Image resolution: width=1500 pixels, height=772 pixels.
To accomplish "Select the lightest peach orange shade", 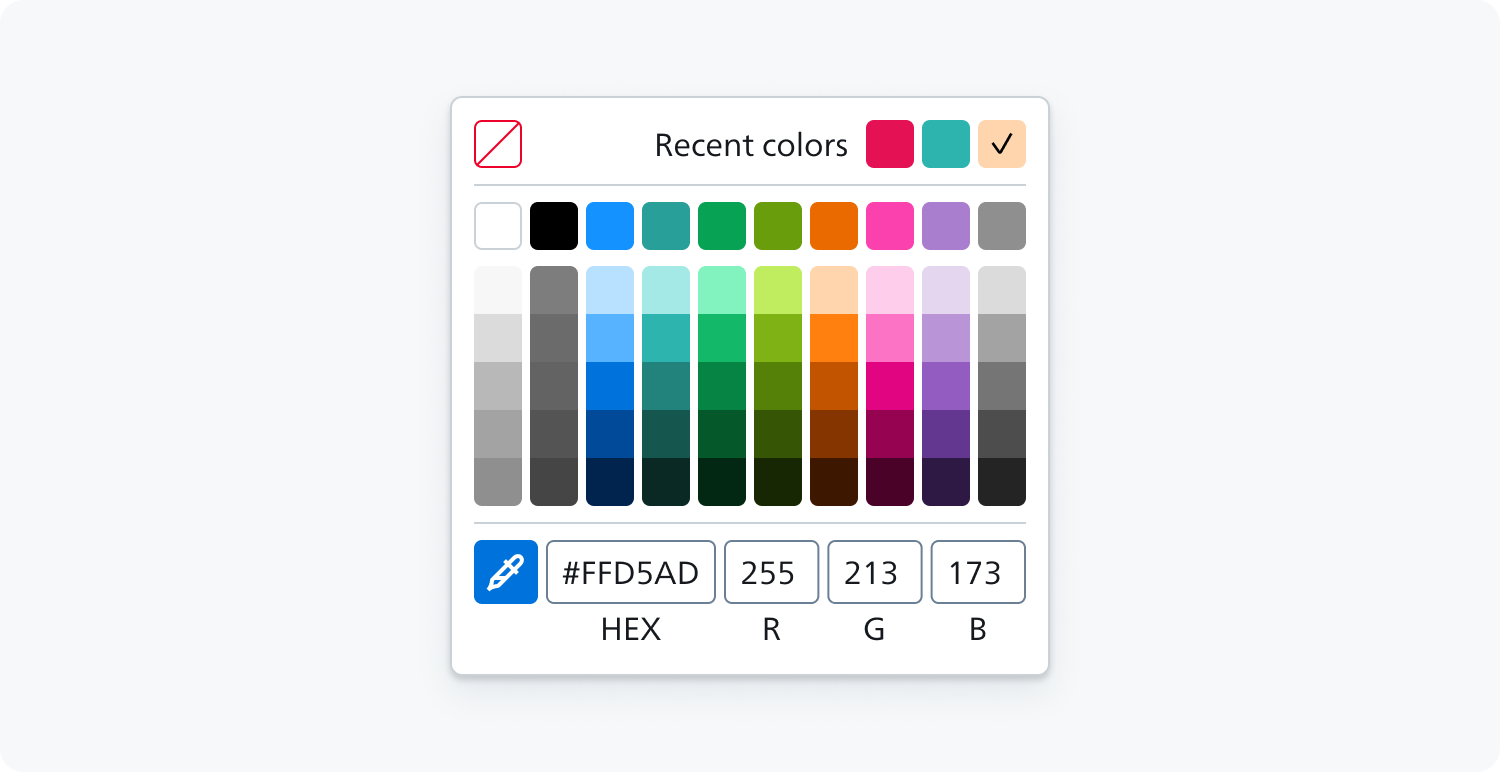I will pos(834,290).
